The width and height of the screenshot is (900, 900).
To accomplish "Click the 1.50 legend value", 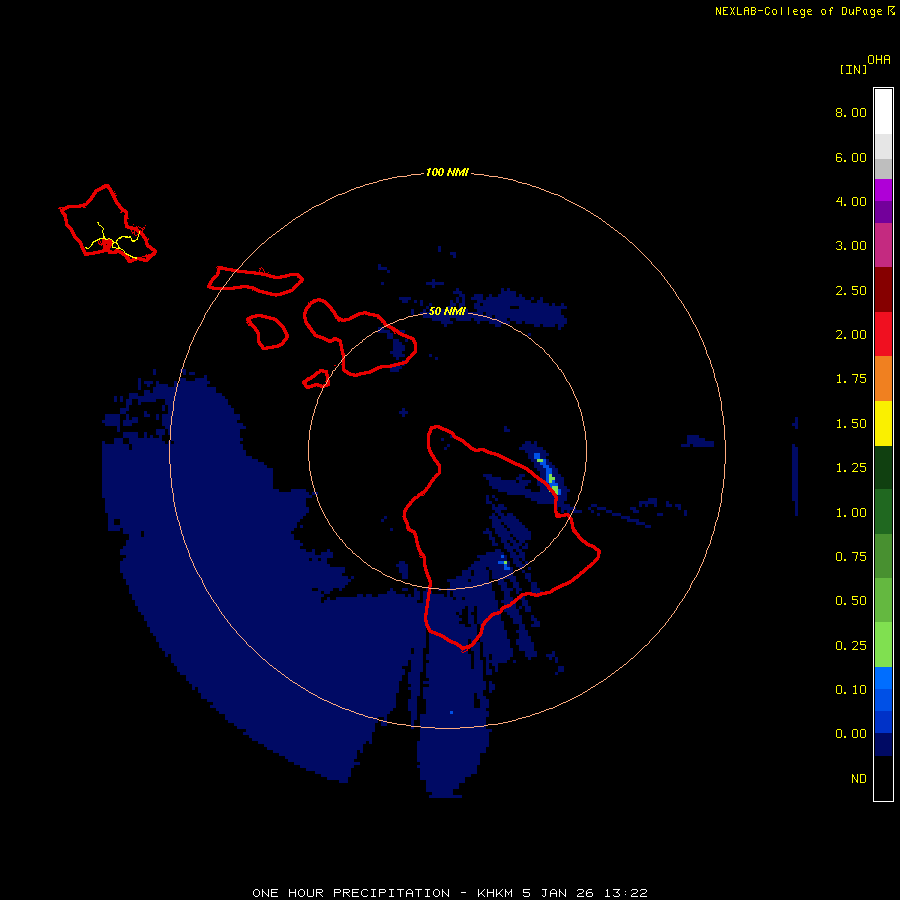I will click(x=851, y=424).
